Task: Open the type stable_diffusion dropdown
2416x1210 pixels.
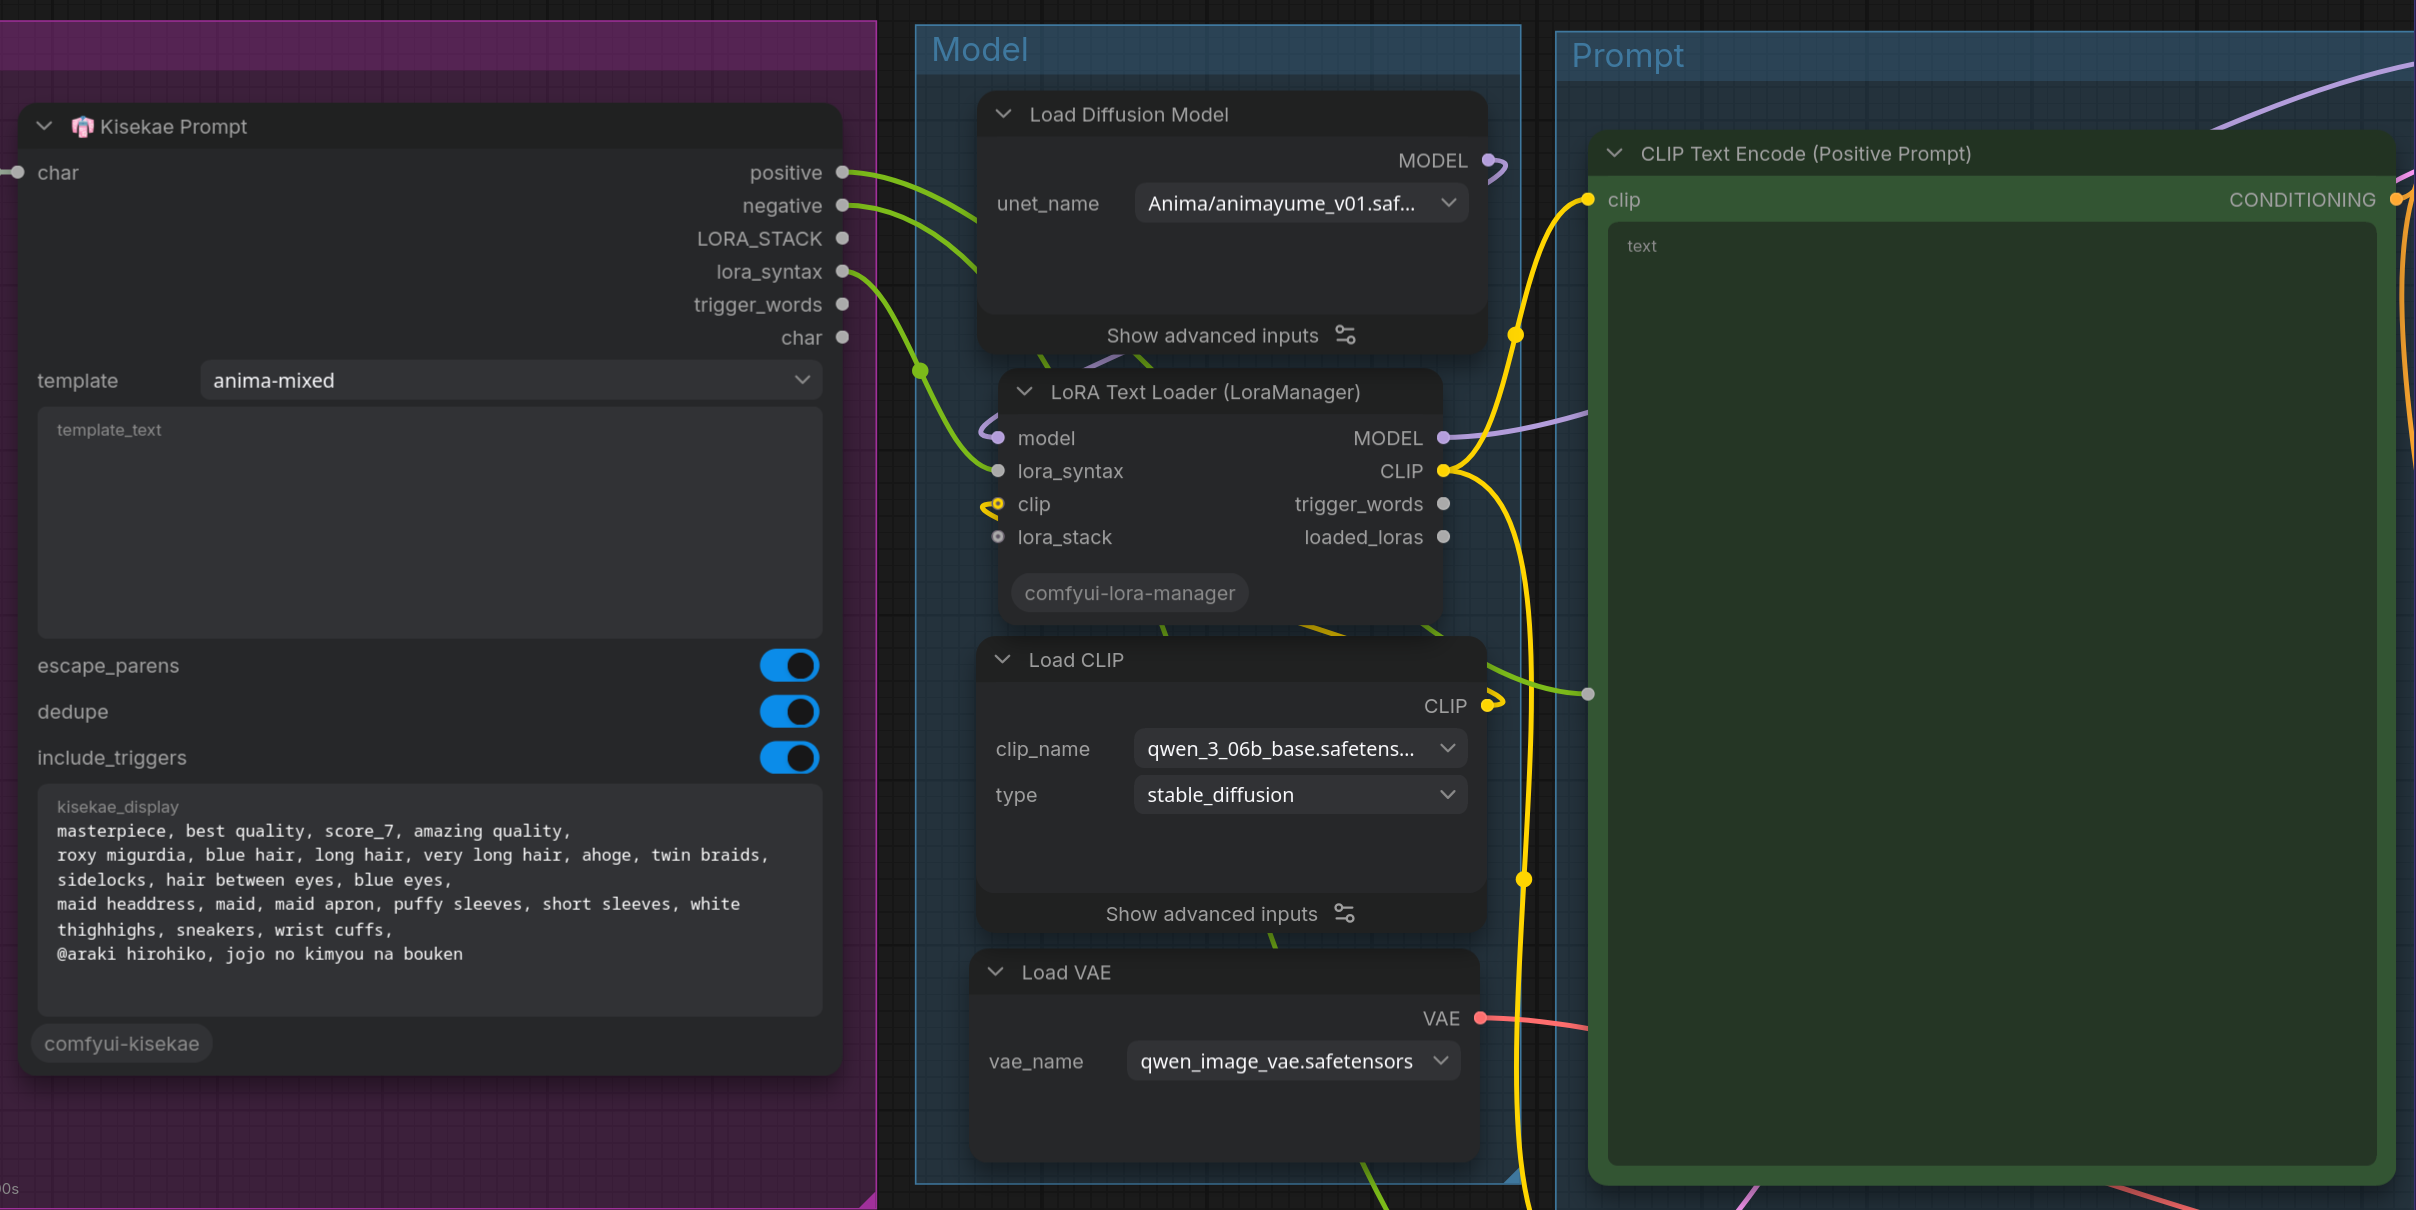Action: tap(1300, 795)
